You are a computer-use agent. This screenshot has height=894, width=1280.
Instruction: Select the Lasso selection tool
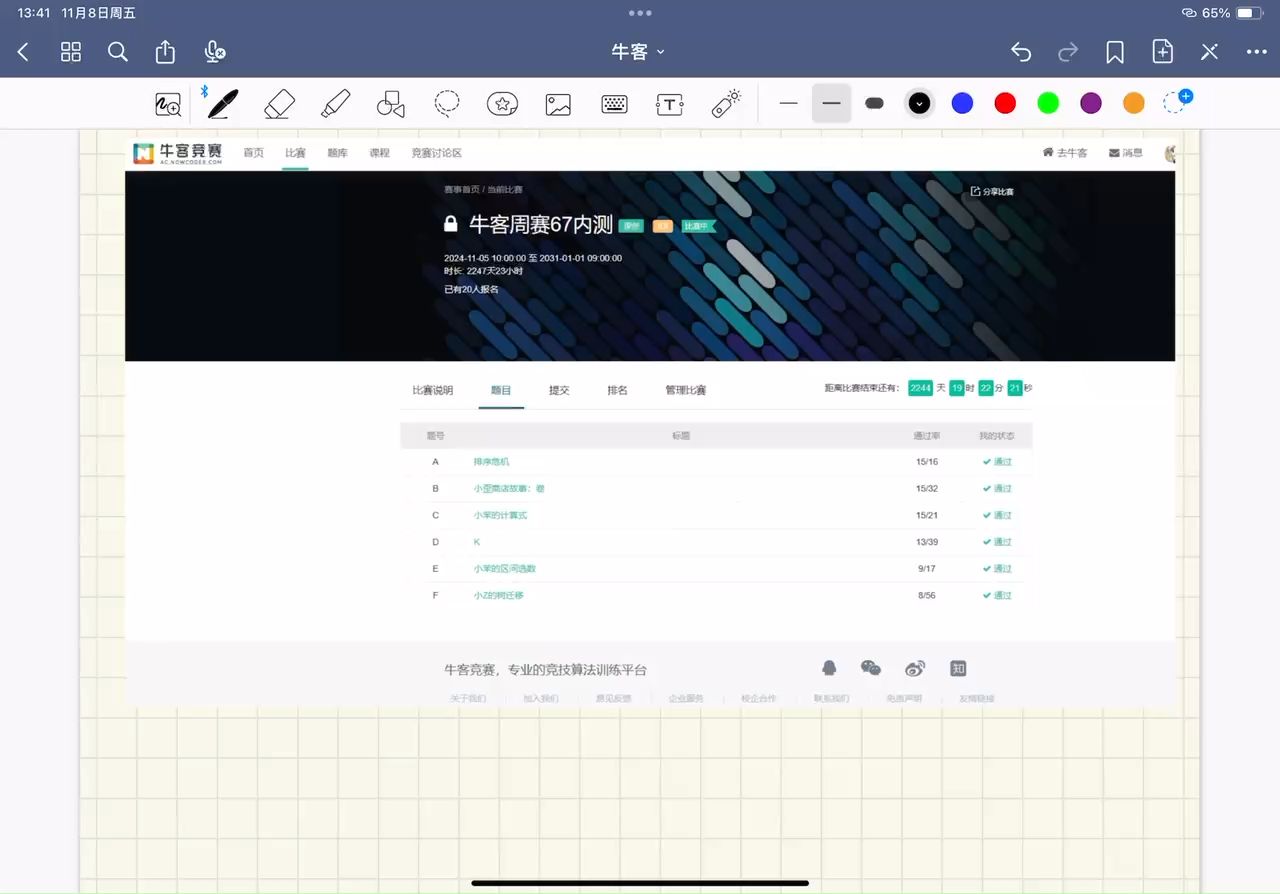point(447,103)
